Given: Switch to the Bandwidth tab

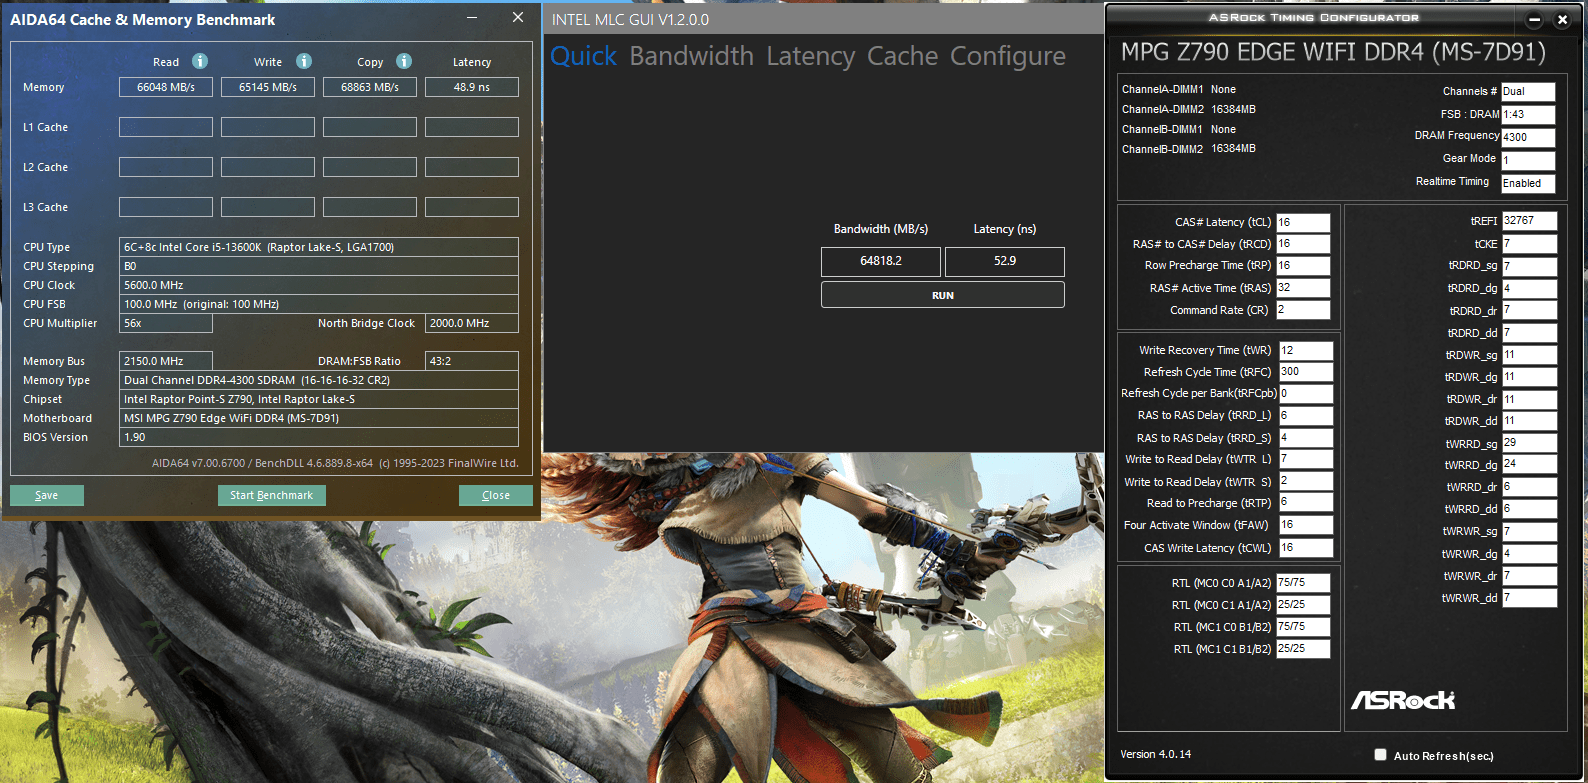Looking at the screenshot, I should point(692,56).
